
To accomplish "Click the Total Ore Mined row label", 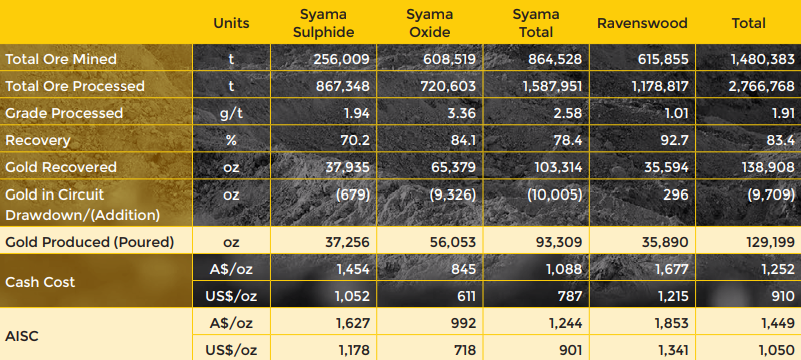I will pyautogui.click(x=61, y=59).
